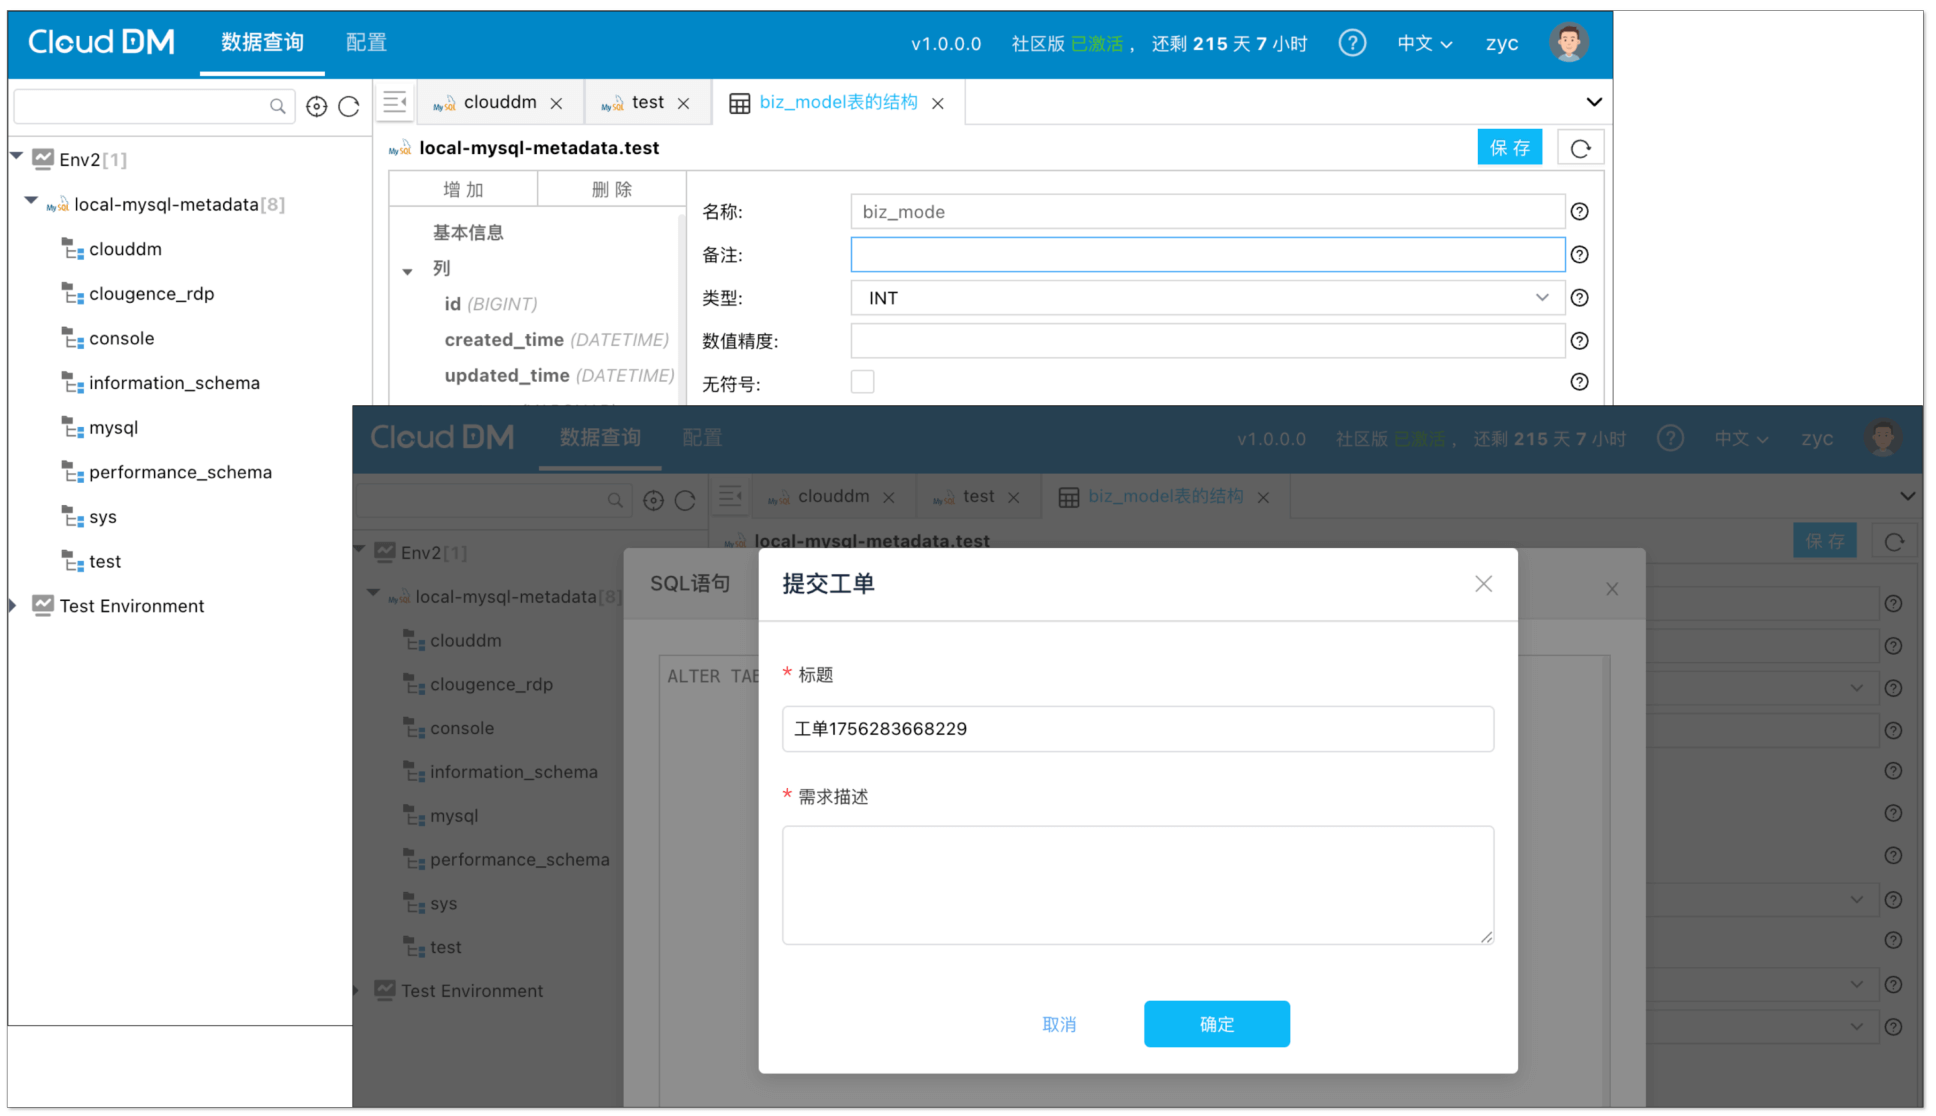Click 取消 to cancel the work order
Viewport: 1936px width, 1116px height.
[x=1058, y=1024]
